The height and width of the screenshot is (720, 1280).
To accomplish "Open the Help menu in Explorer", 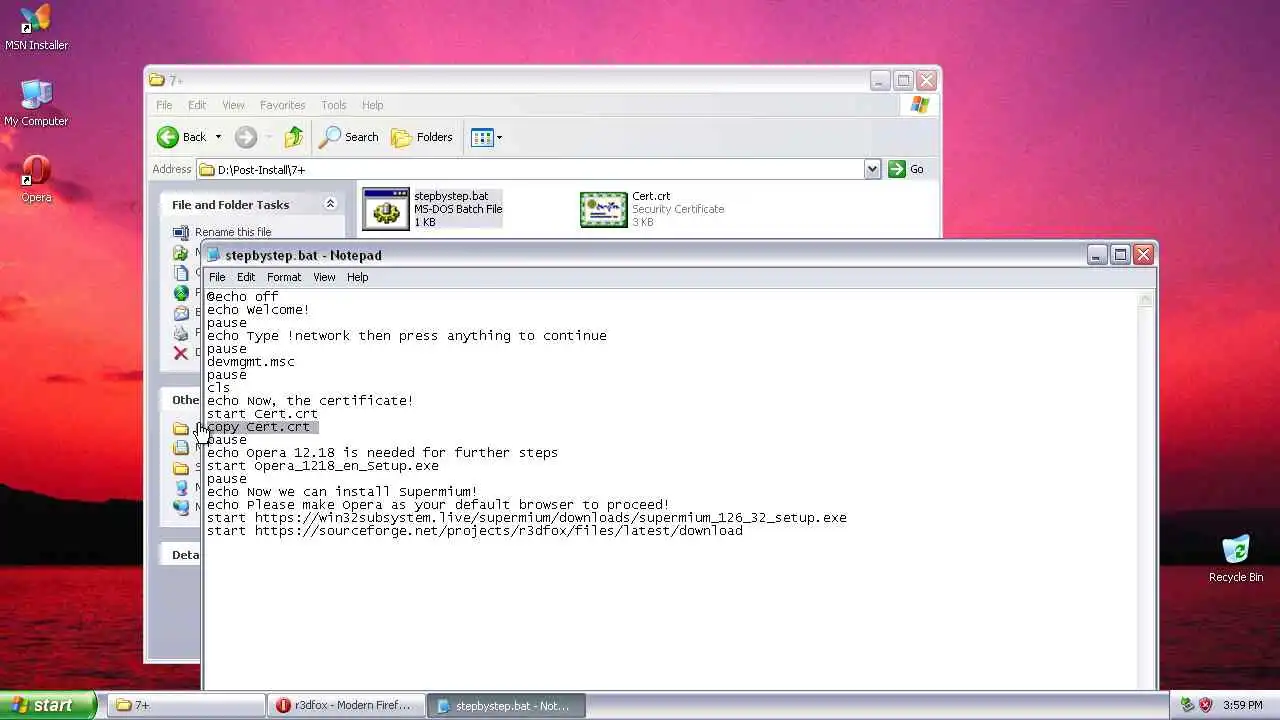I will [x=373, y=105].
